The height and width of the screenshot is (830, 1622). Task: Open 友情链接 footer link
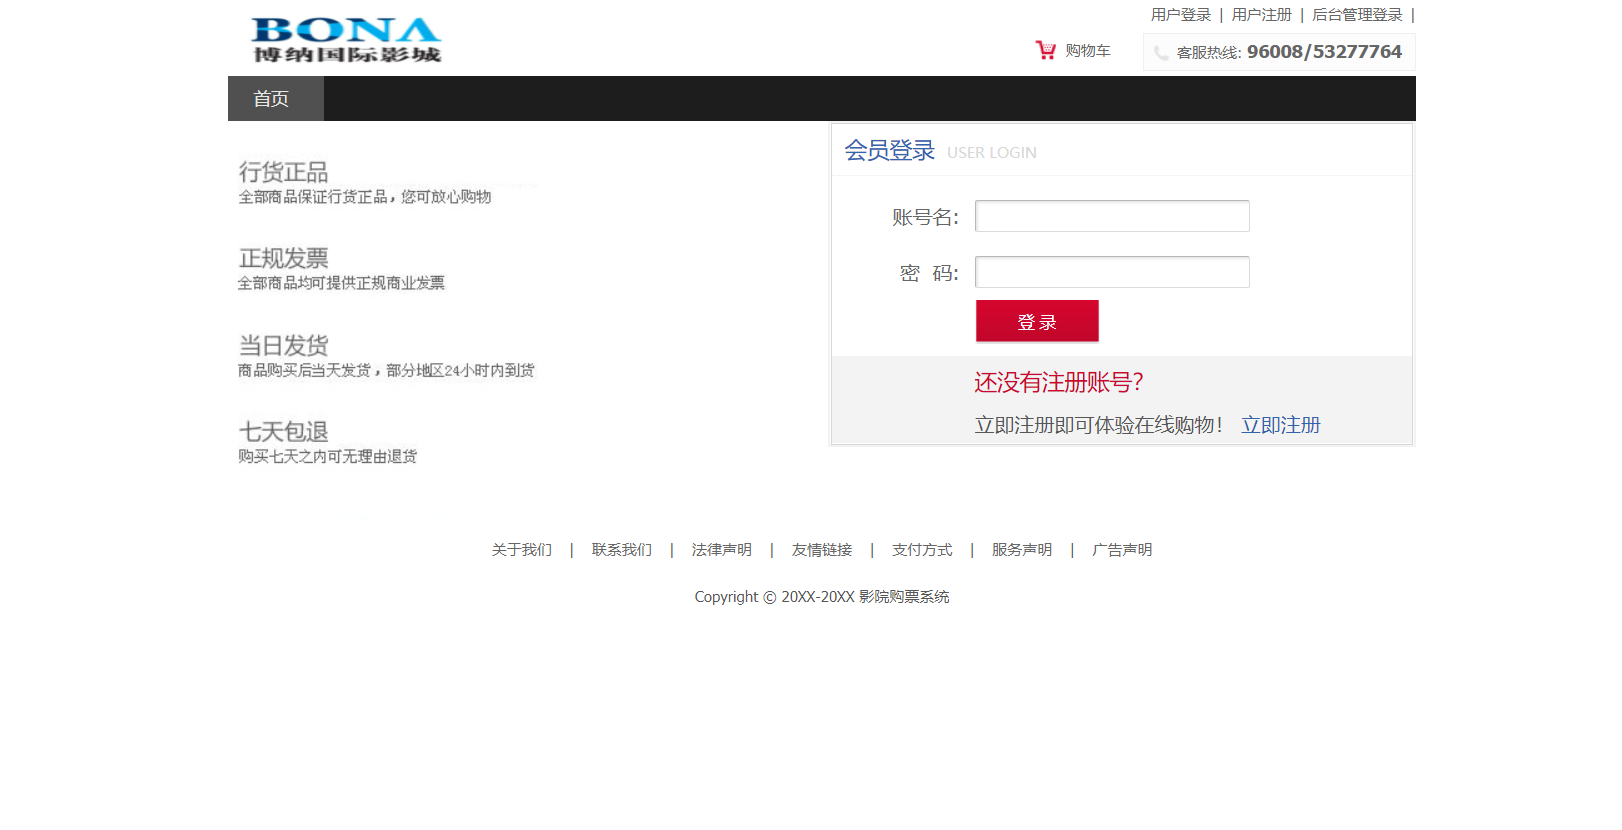(821, 550)
